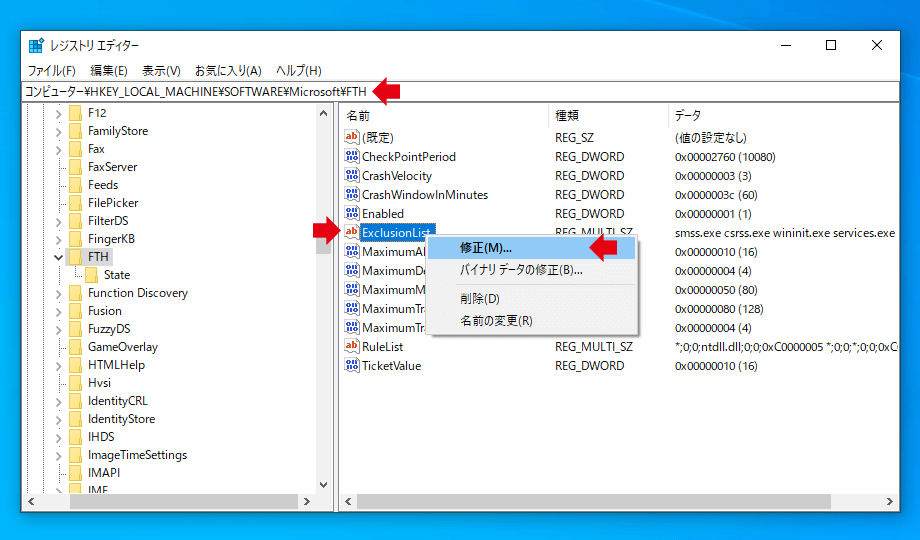Click the ImageTimeSettings folder icon
This screenshot has width=920, height=540.
tap(76, 455)
